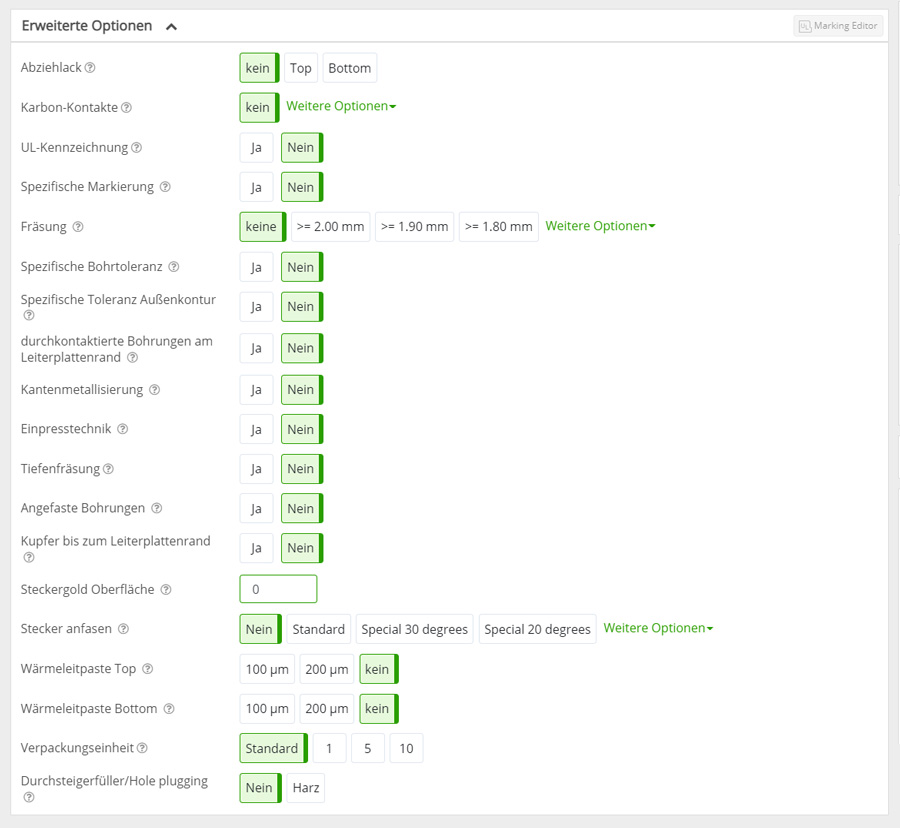
Task: Show help for Kantenmetallisierung
Action: point(154,390)
